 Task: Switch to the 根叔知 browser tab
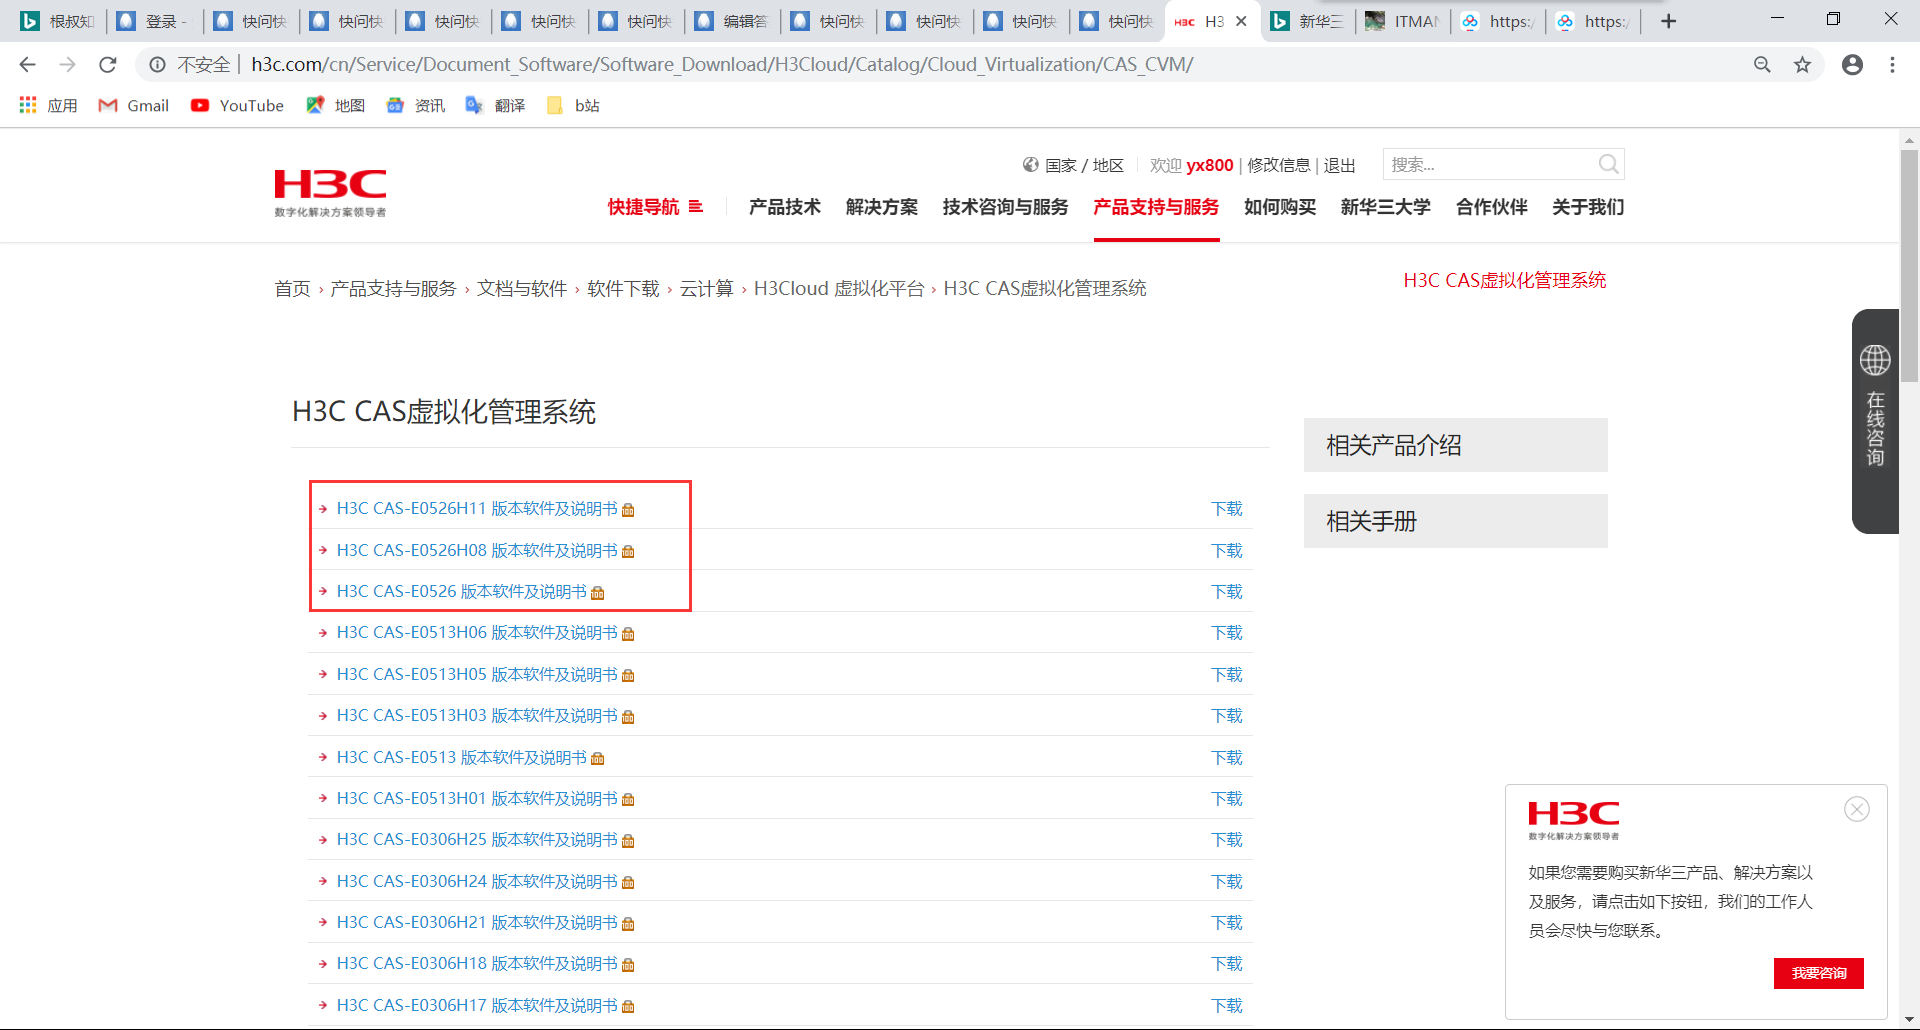tap(58, 21)
